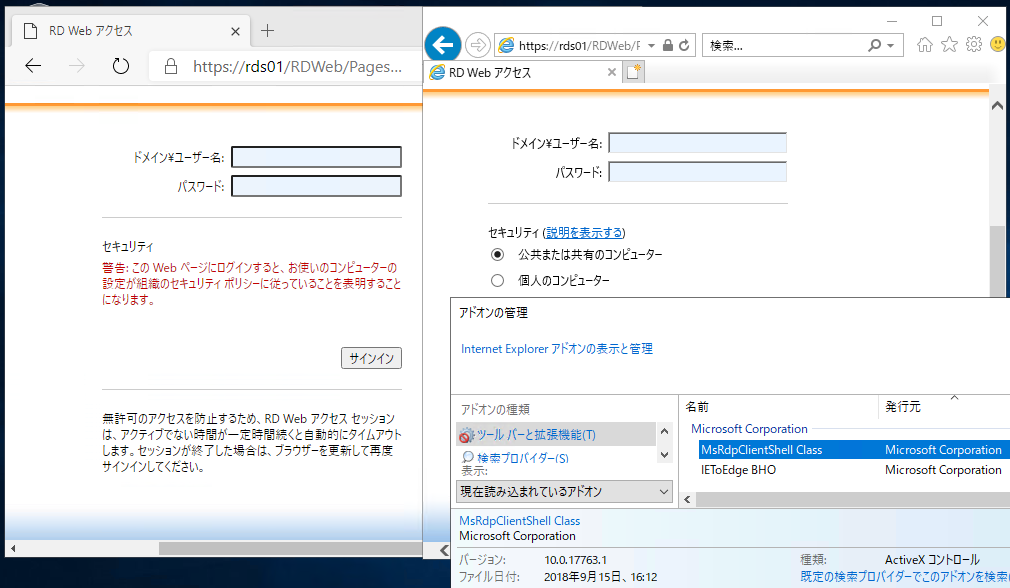This screenshot has width=1010, height=588.
Task: Click the ActiveX コントロール type value
Action: (932, 560)
